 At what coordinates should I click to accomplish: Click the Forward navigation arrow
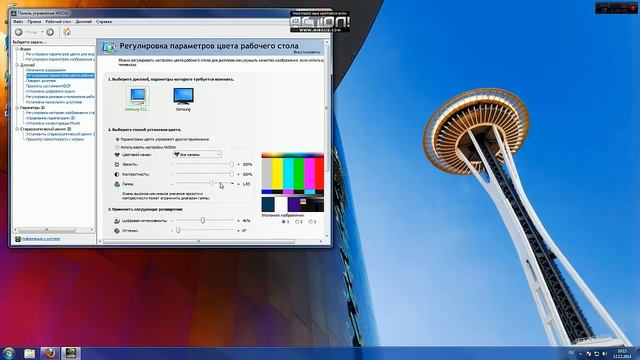click(50, 32)
